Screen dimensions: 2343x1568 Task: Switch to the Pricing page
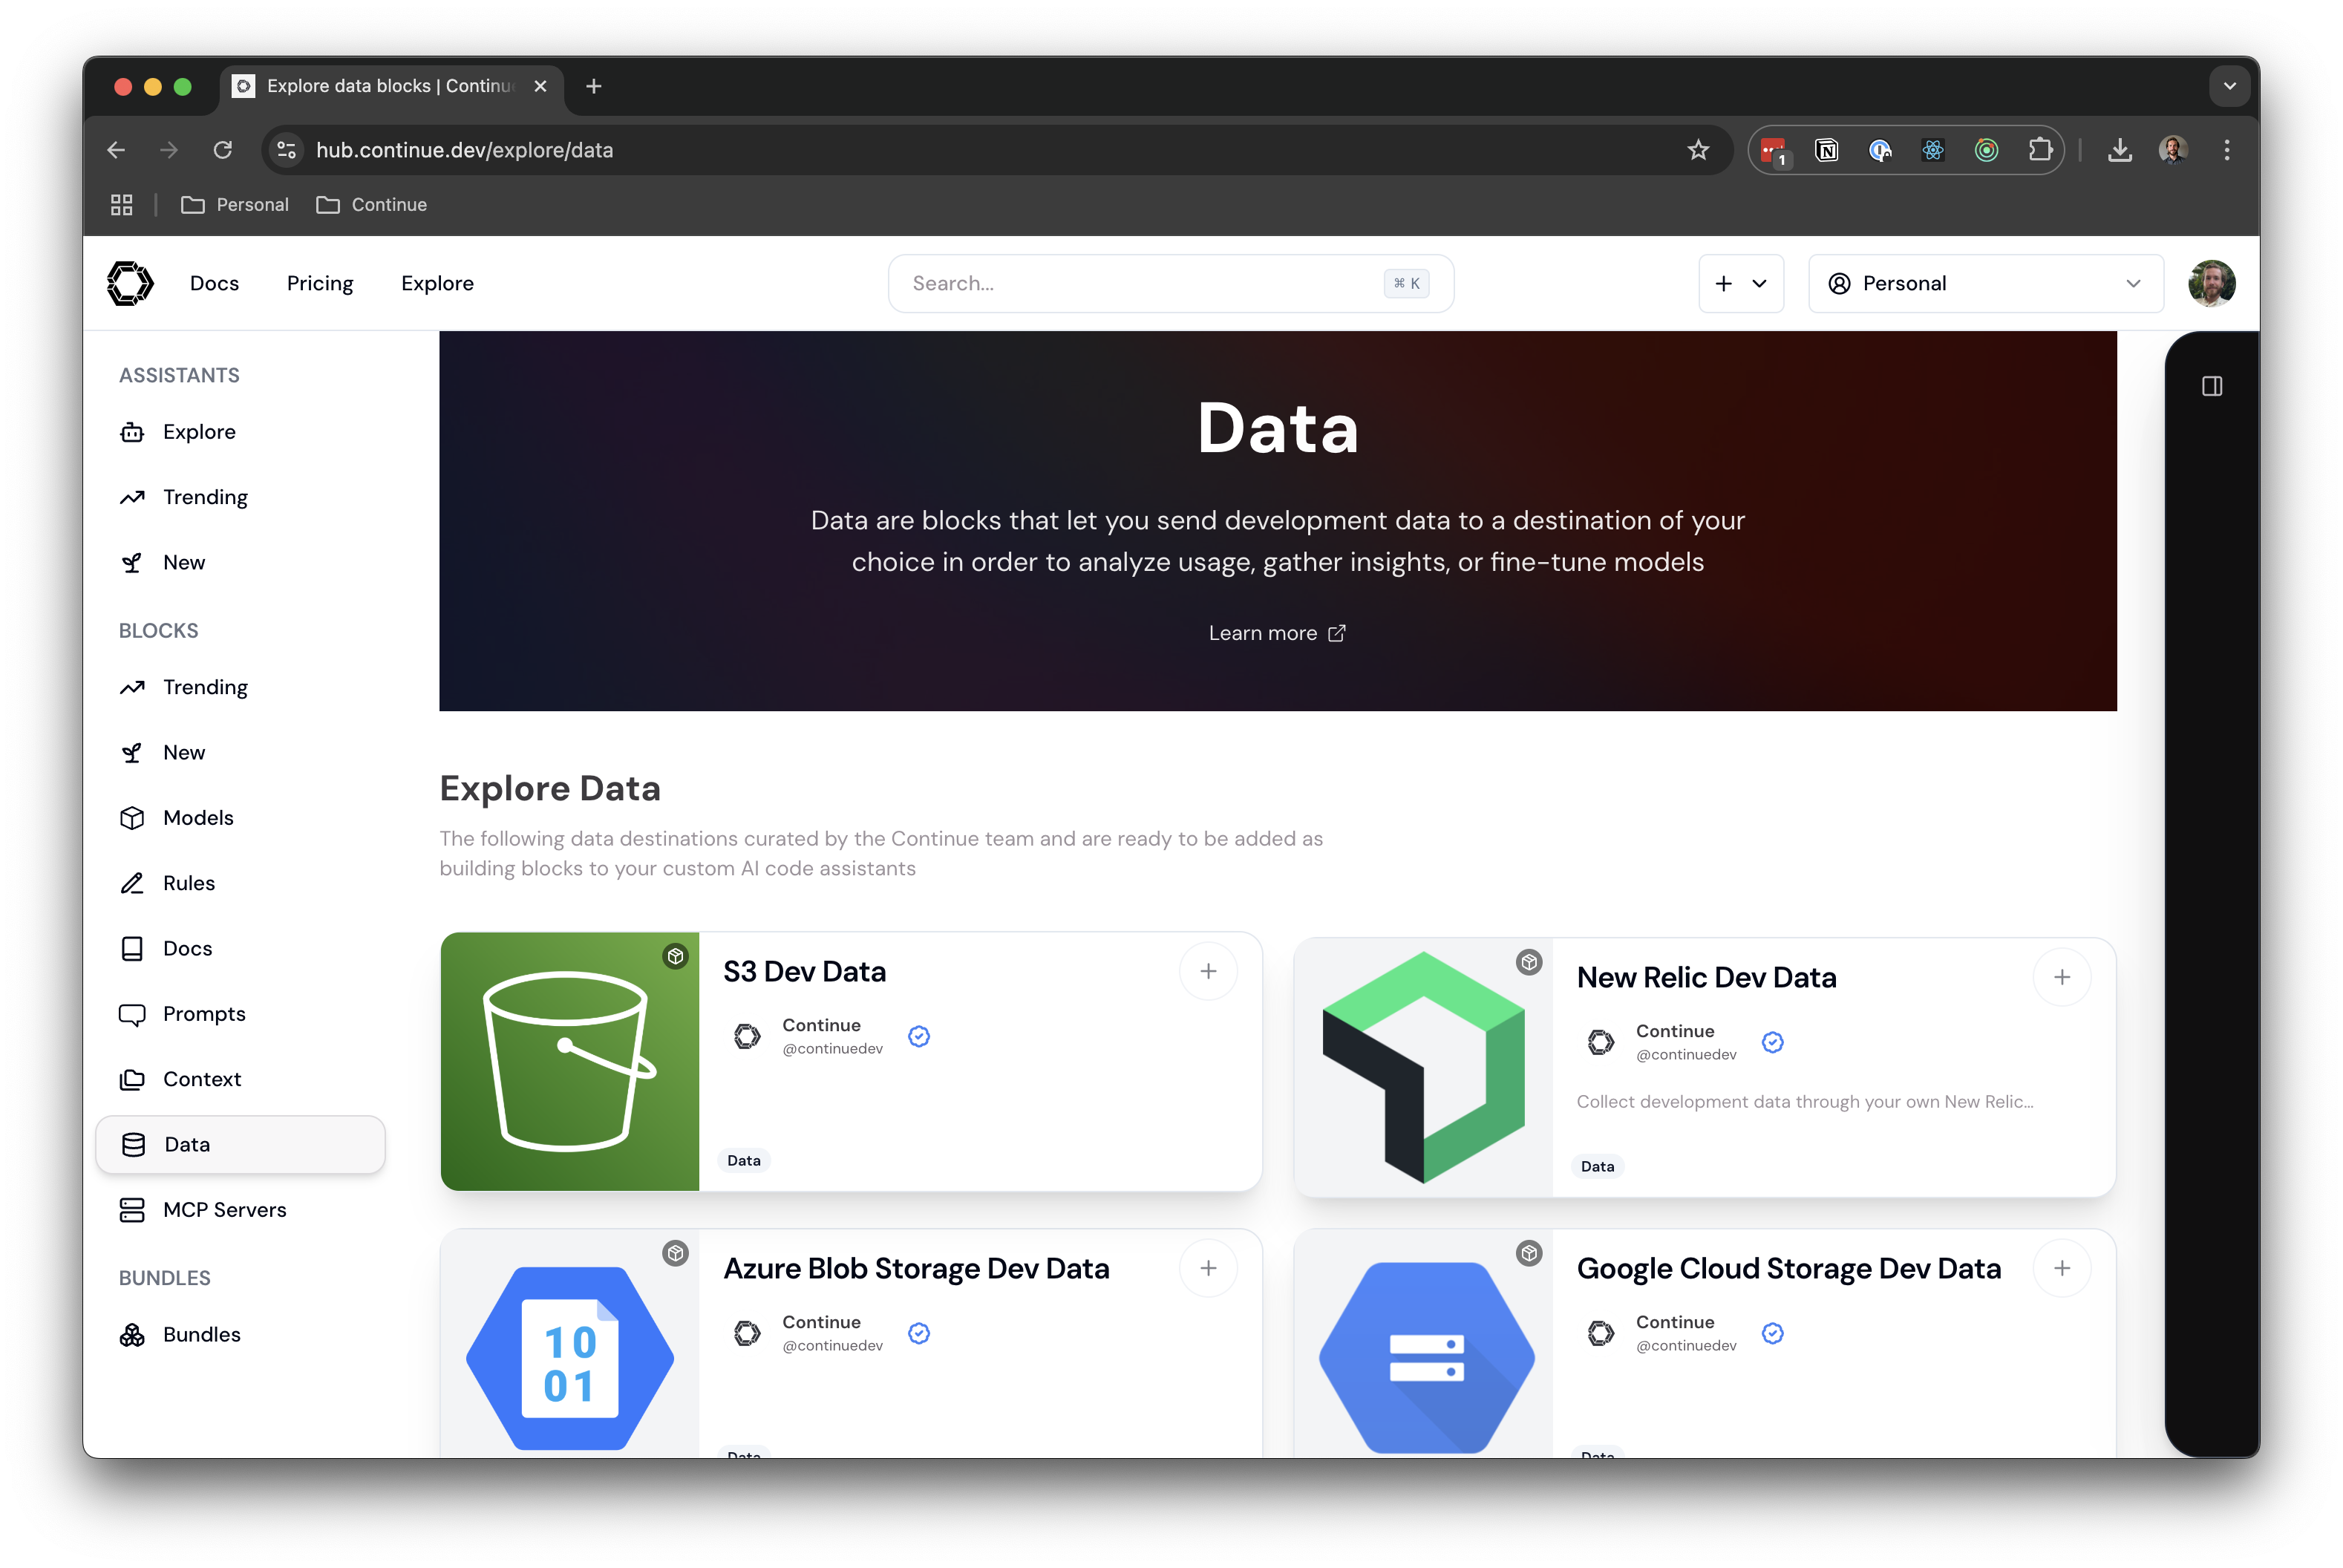[x=319, y=283]
